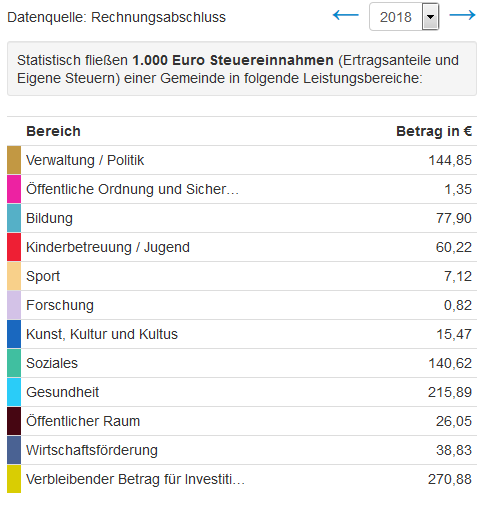The width and height of the screenshot is (480, 525).
Task: Click the Verwaltung / Politik color swatch
Action: point(14,160)
